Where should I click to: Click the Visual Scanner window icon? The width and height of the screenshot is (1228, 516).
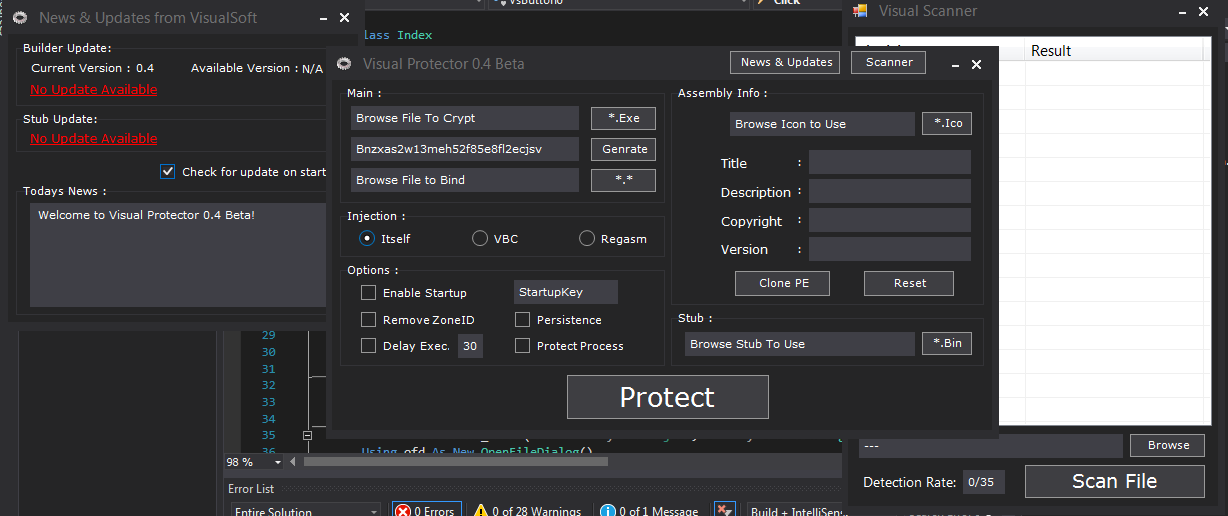coord(860,11)
